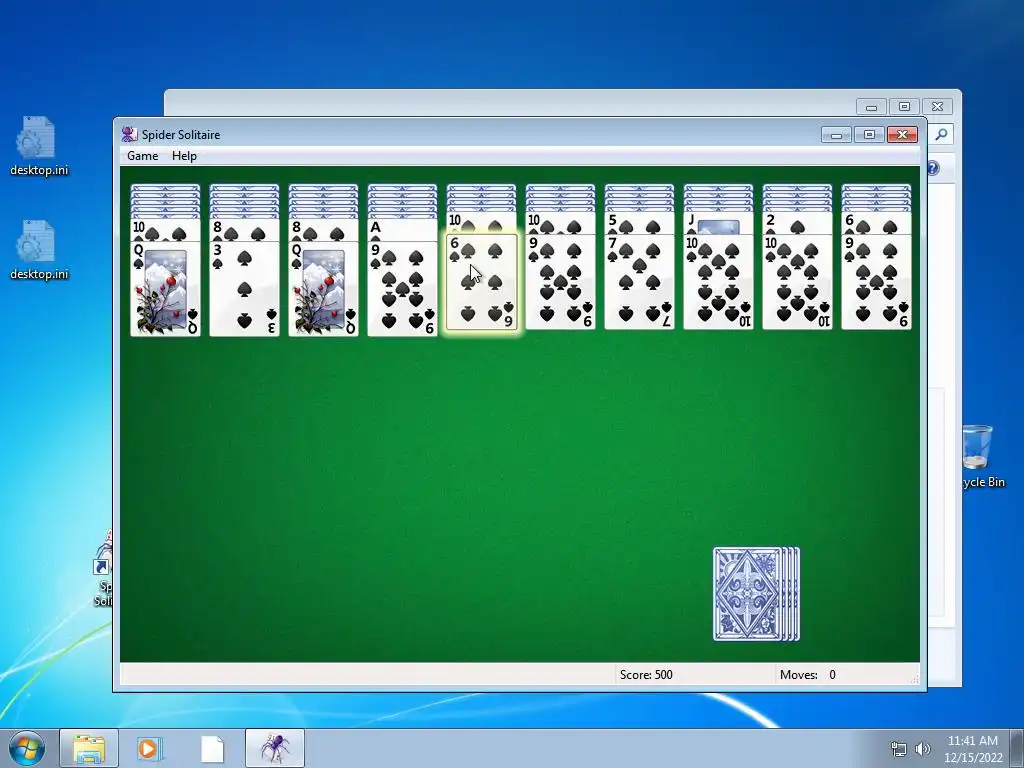Click the Score: 500 status text
The image size is (1024, 768).
[646, 675]
